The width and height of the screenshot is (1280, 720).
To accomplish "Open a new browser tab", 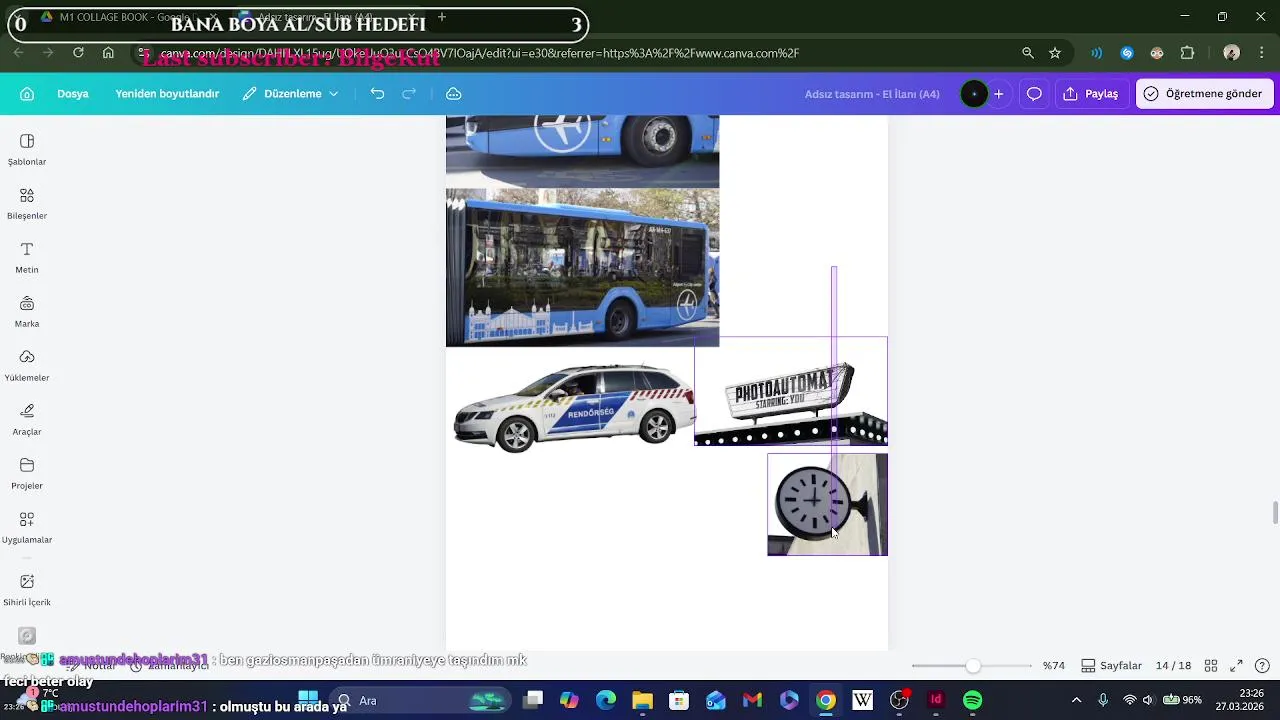I will [x=441, y=17].
